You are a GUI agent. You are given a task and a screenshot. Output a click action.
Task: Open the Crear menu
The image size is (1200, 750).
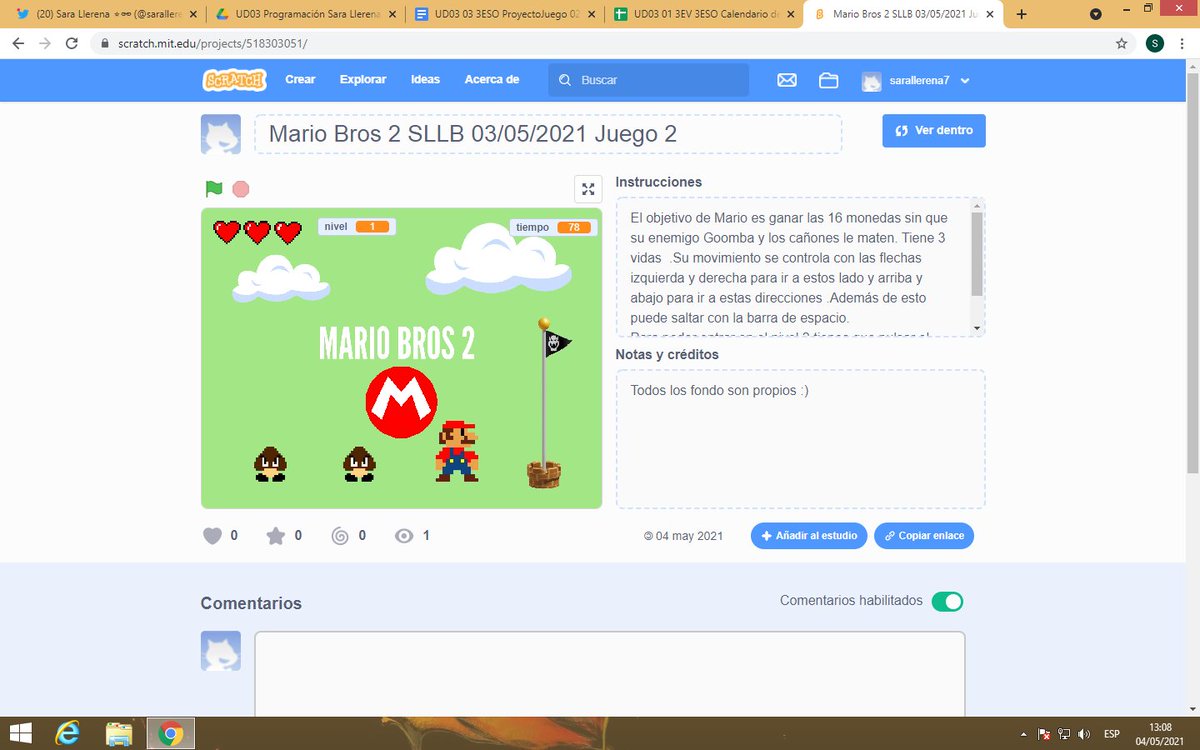300,80
